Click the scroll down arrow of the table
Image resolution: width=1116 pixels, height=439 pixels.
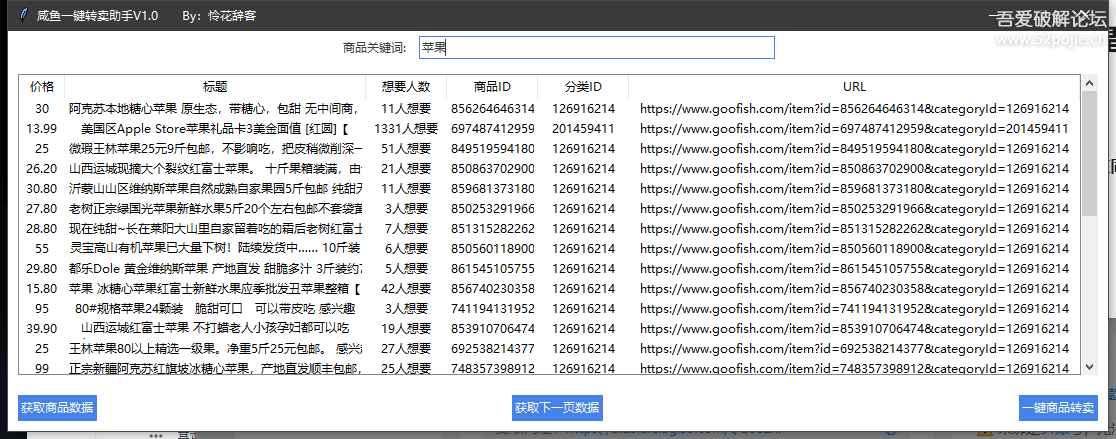[x=1088, y=367]
